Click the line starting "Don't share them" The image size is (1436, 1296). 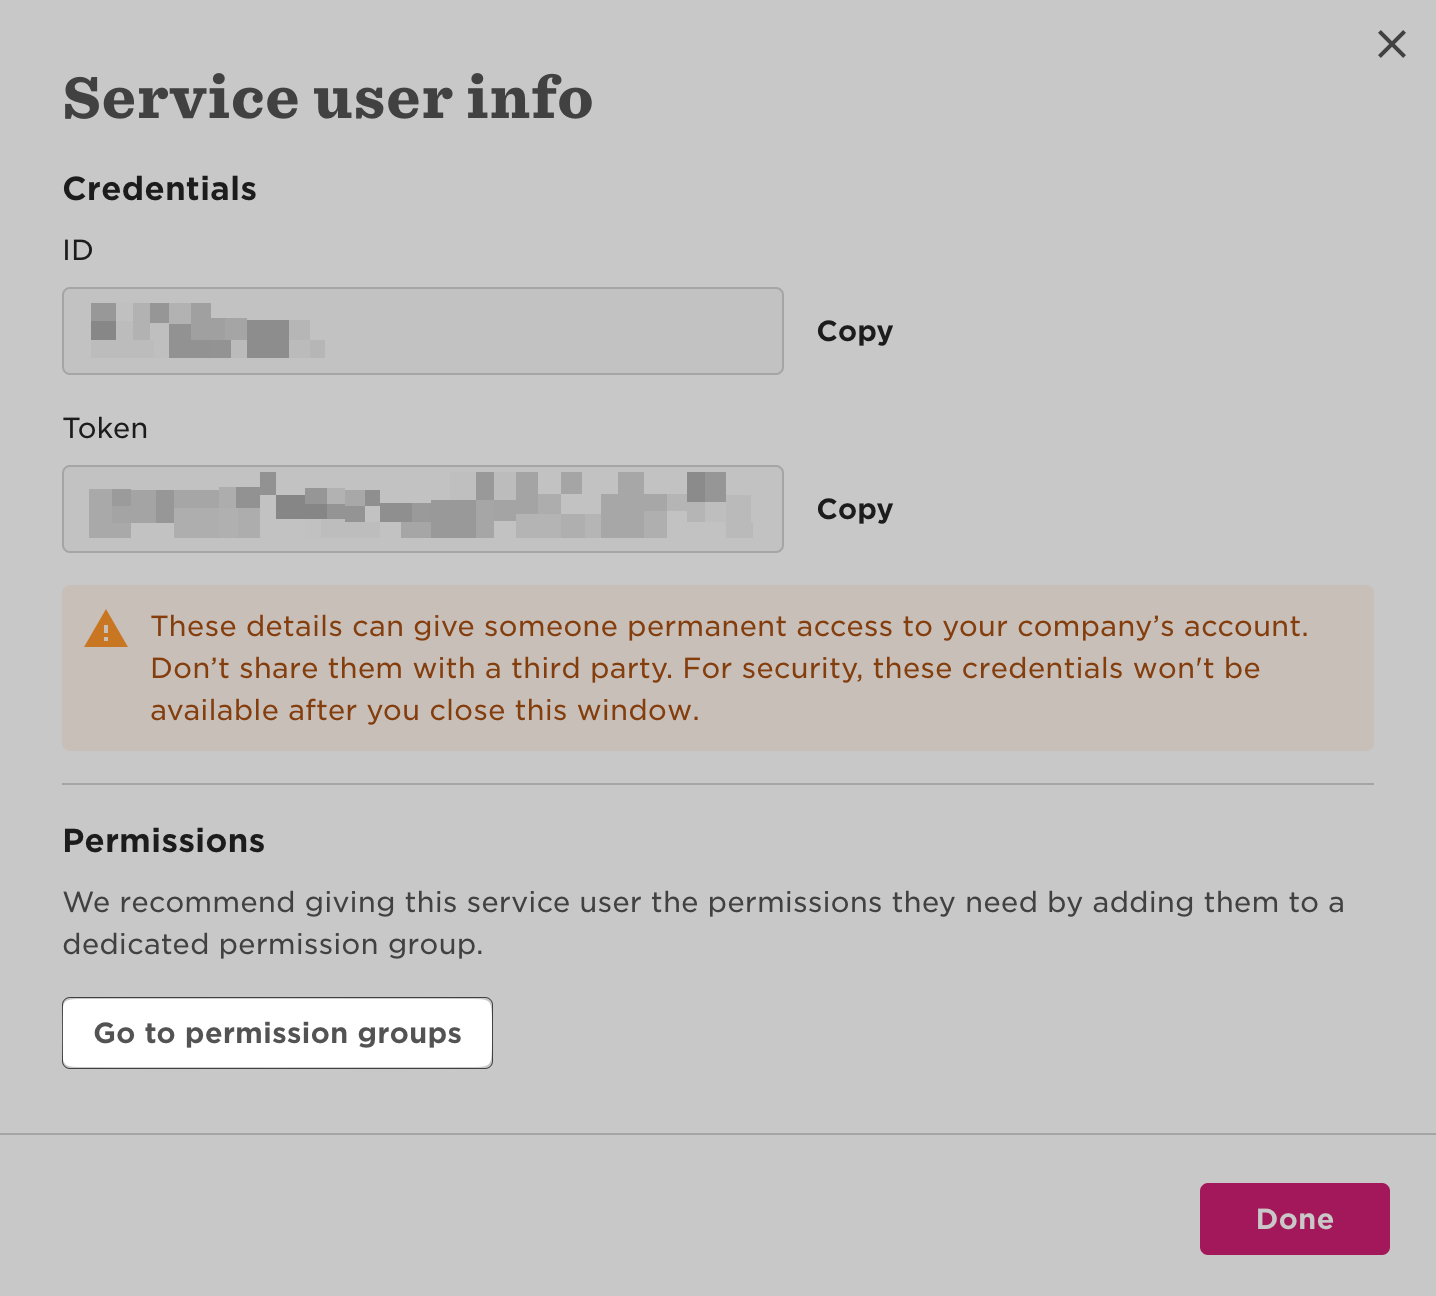pyautogui.click(x=705, y=668)
